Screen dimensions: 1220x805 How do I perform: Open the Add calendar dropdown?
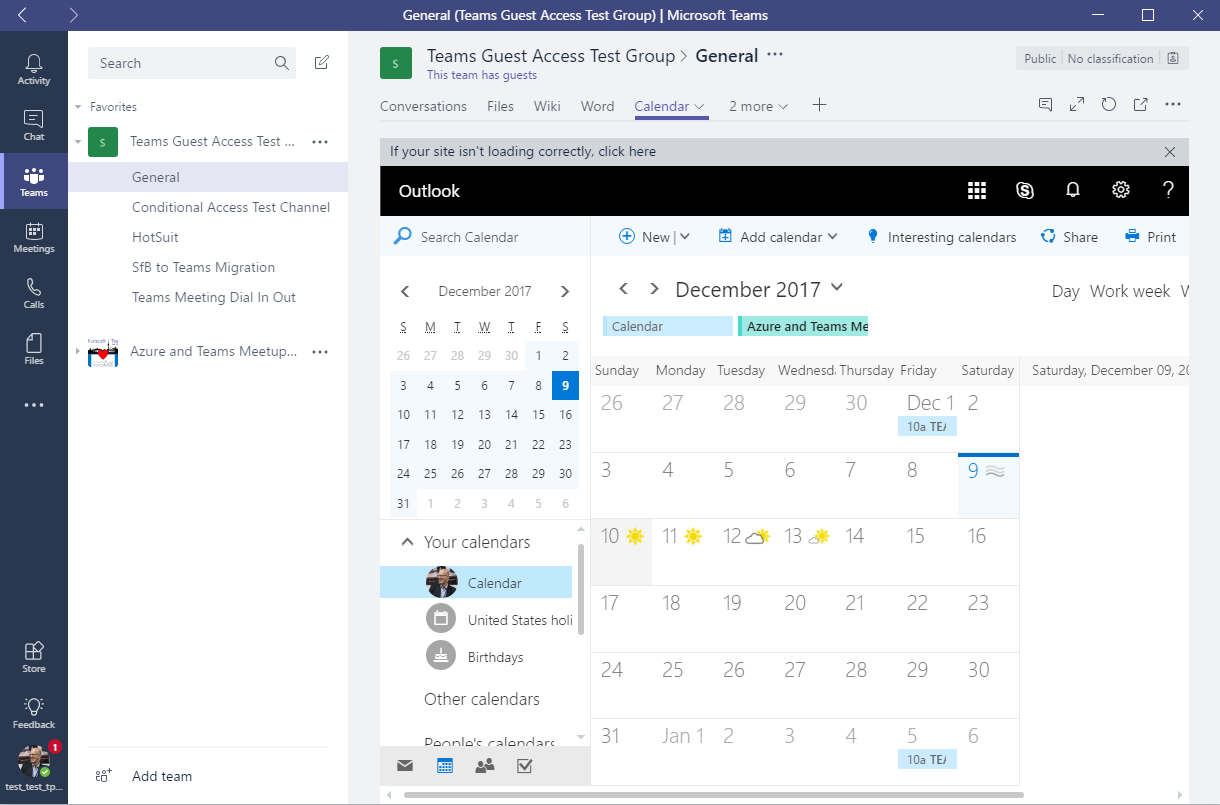coord(778,237)
